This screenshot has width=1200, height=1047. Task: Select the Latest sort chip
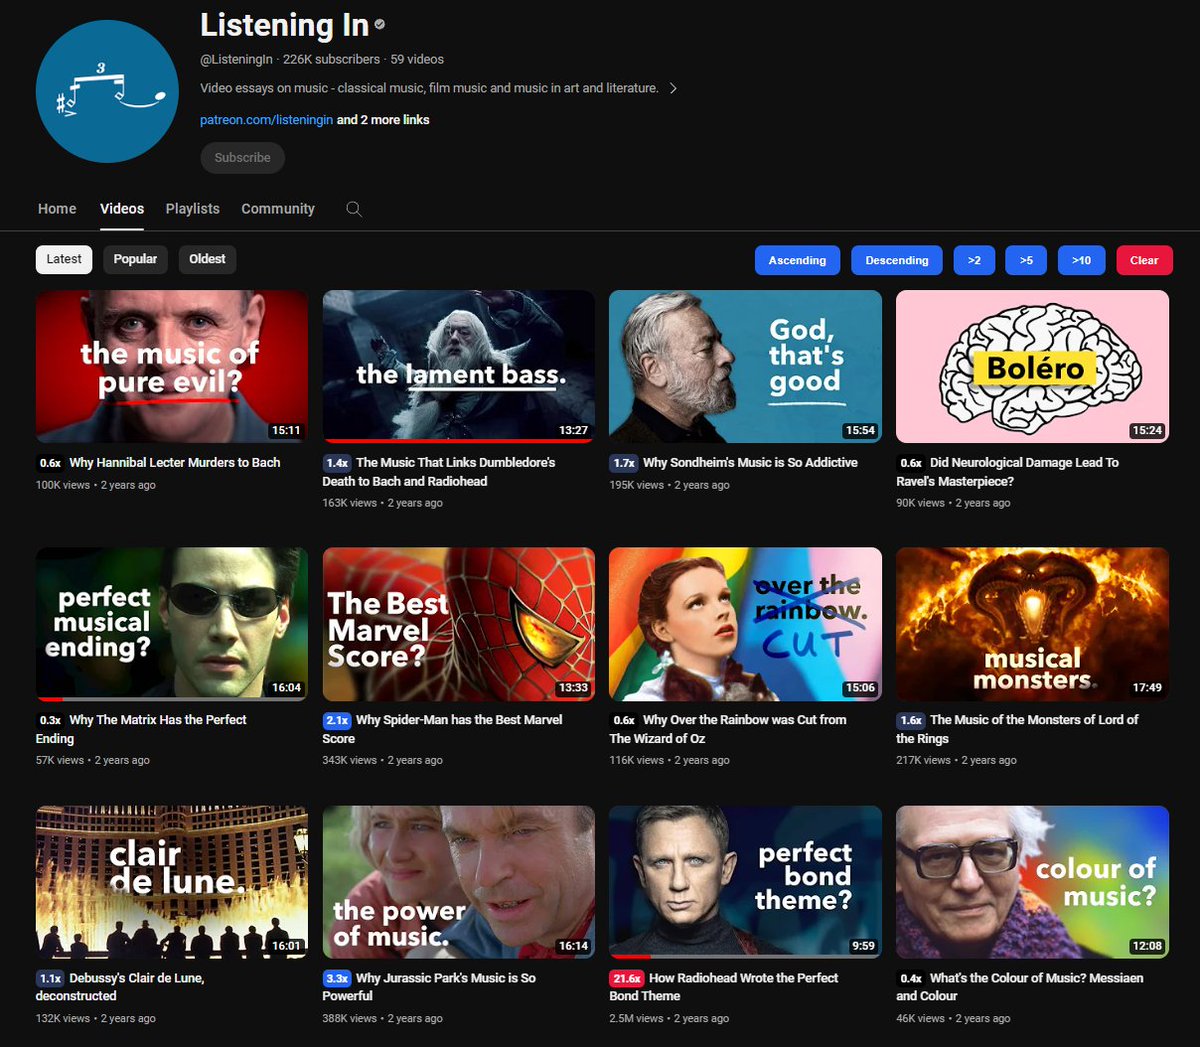(64, 259)
